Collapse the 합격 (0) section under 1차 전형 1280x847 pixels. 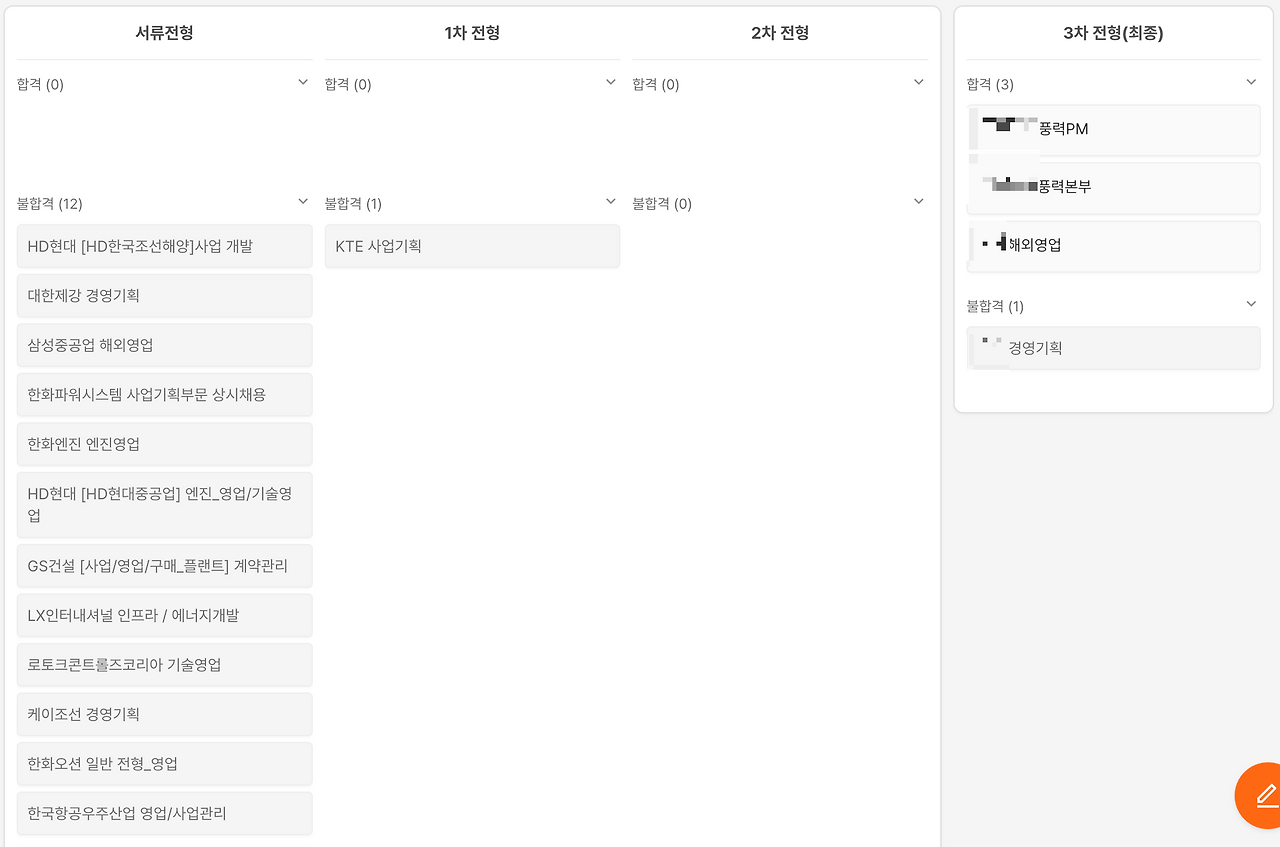coord(610,82)
